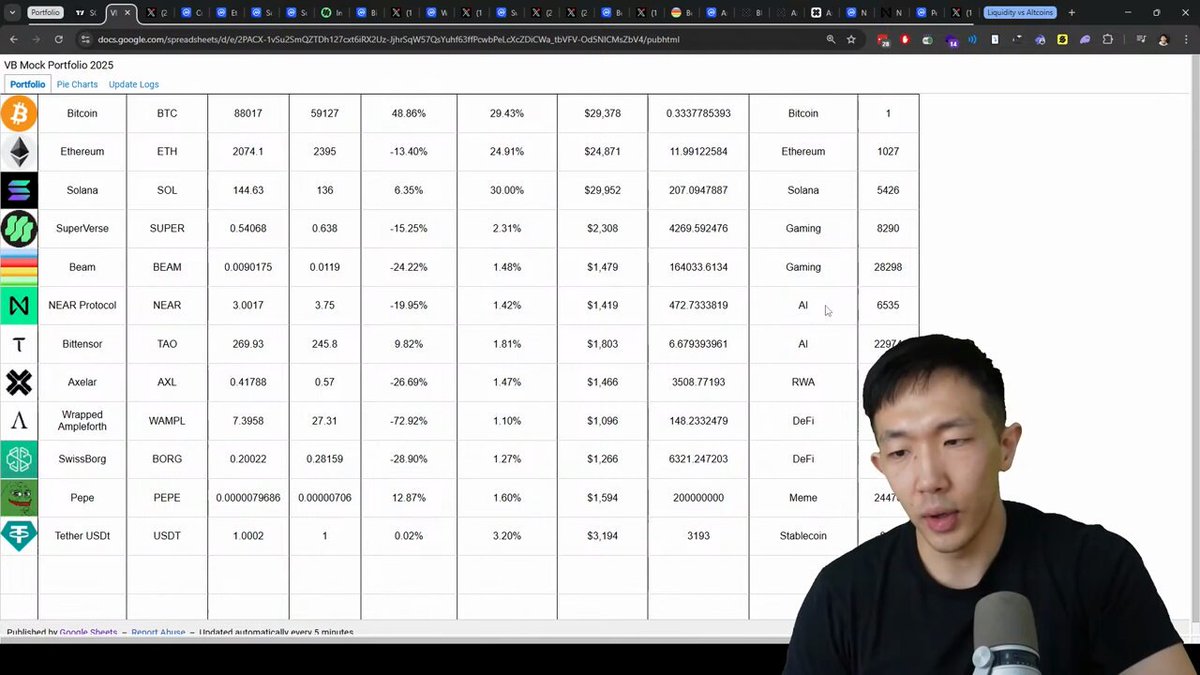The height and width of the screenshot is (675, 1200).
Task: Select the RWA category cell
Action: pos(803,382)
